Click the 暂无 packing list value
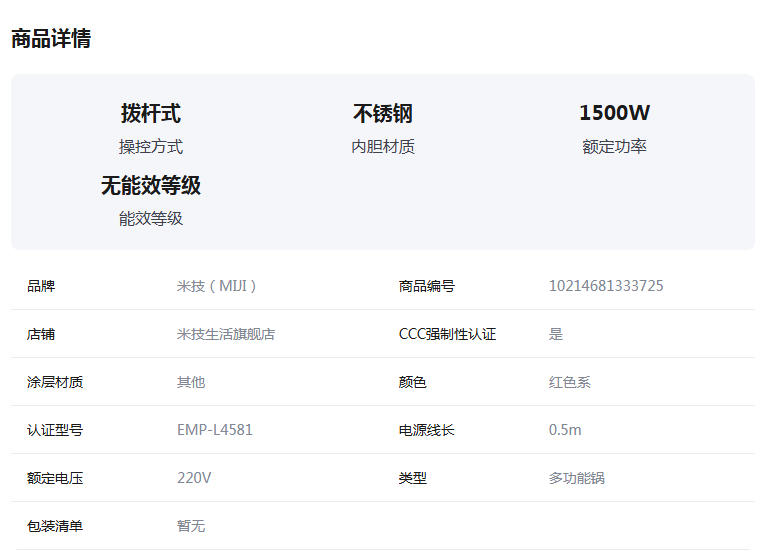The height and width of the screenshot is (551, 758). [191, 525]
